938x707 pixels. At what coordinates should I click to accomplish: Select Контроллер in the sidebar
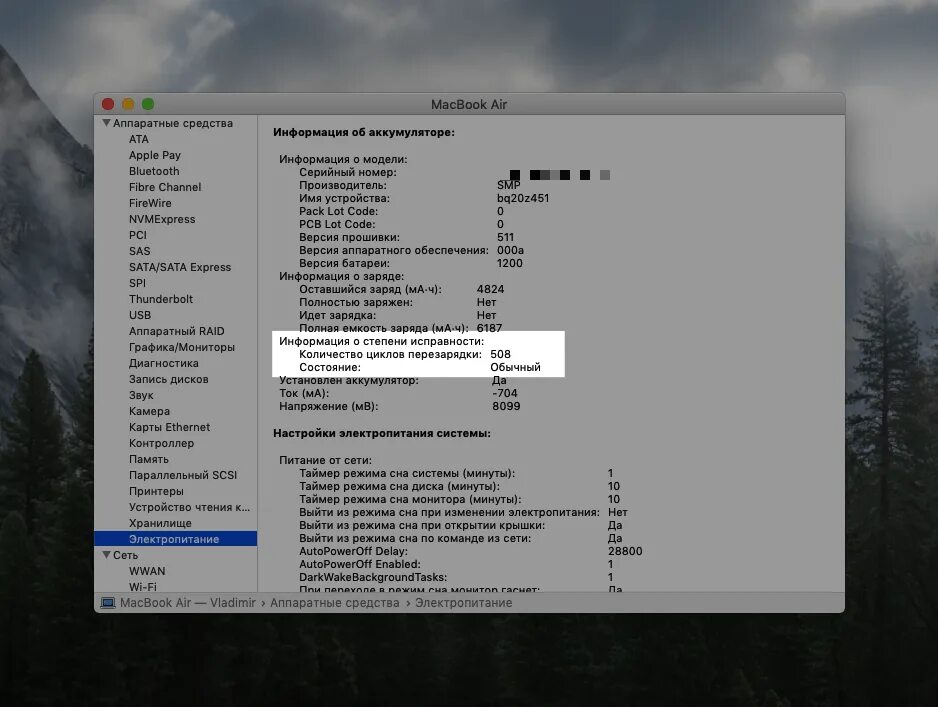162,443
